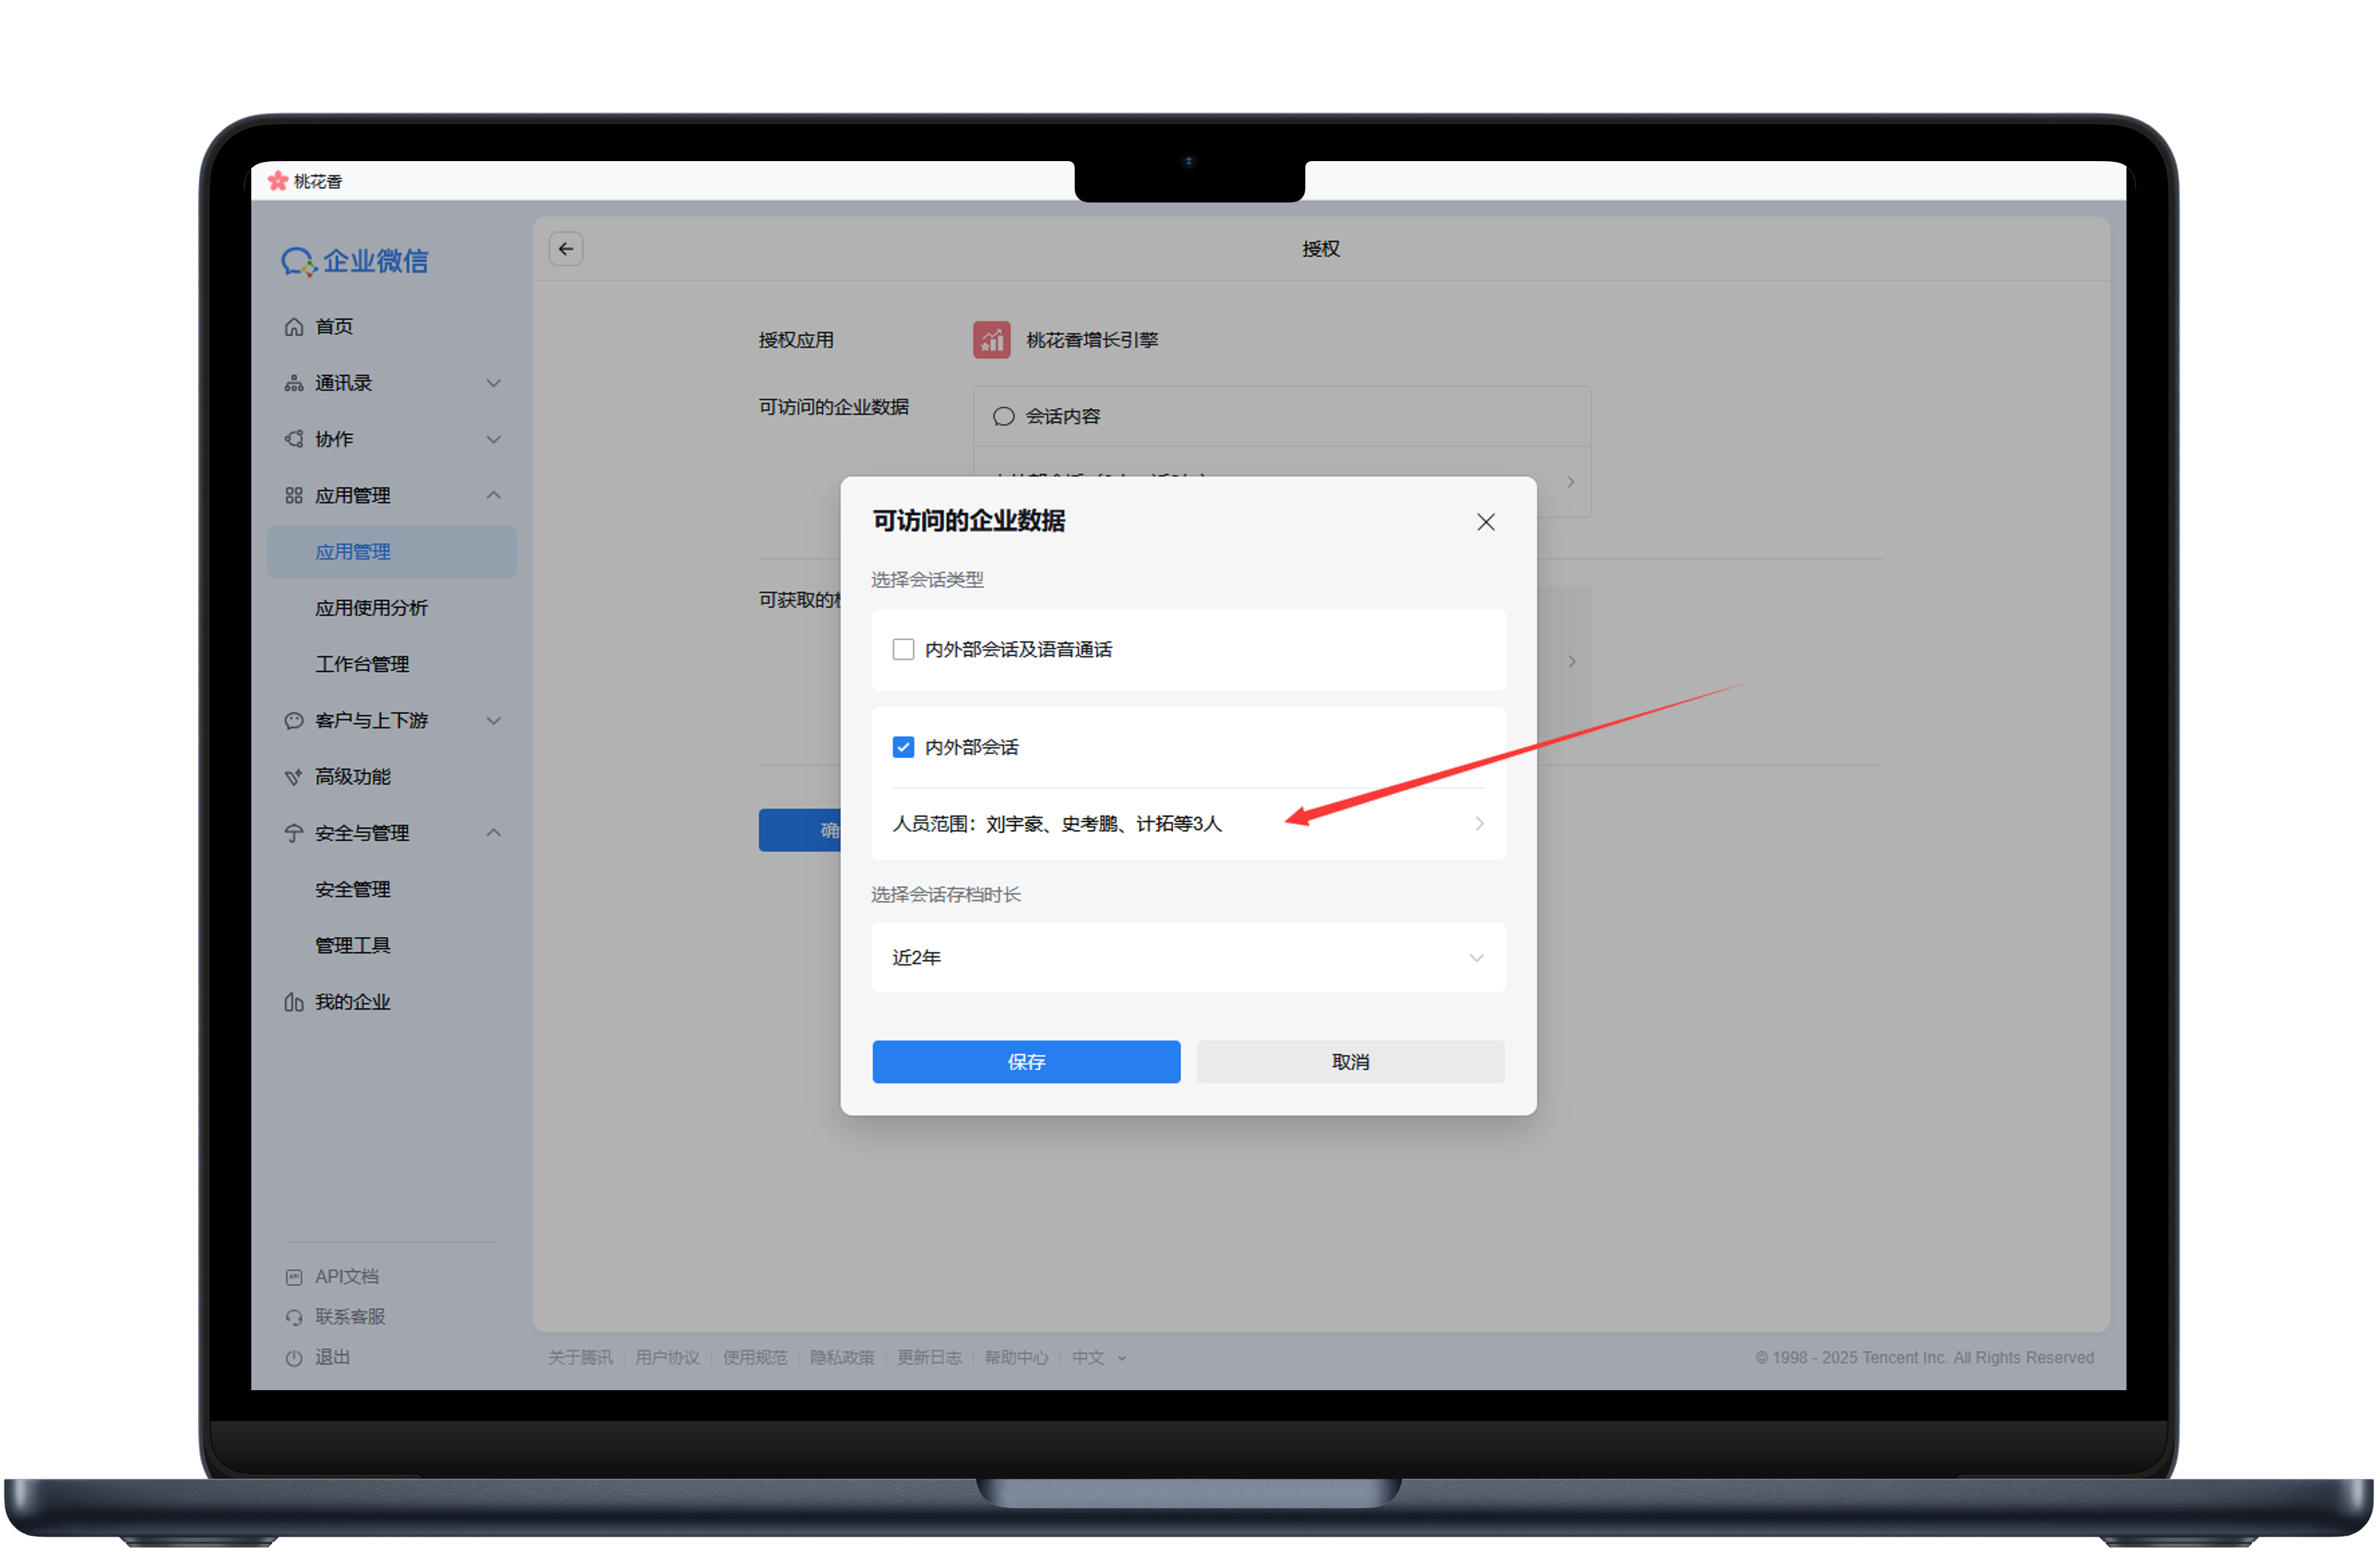Click the 桃花香 flower icon in title bar

pos(278,181)
